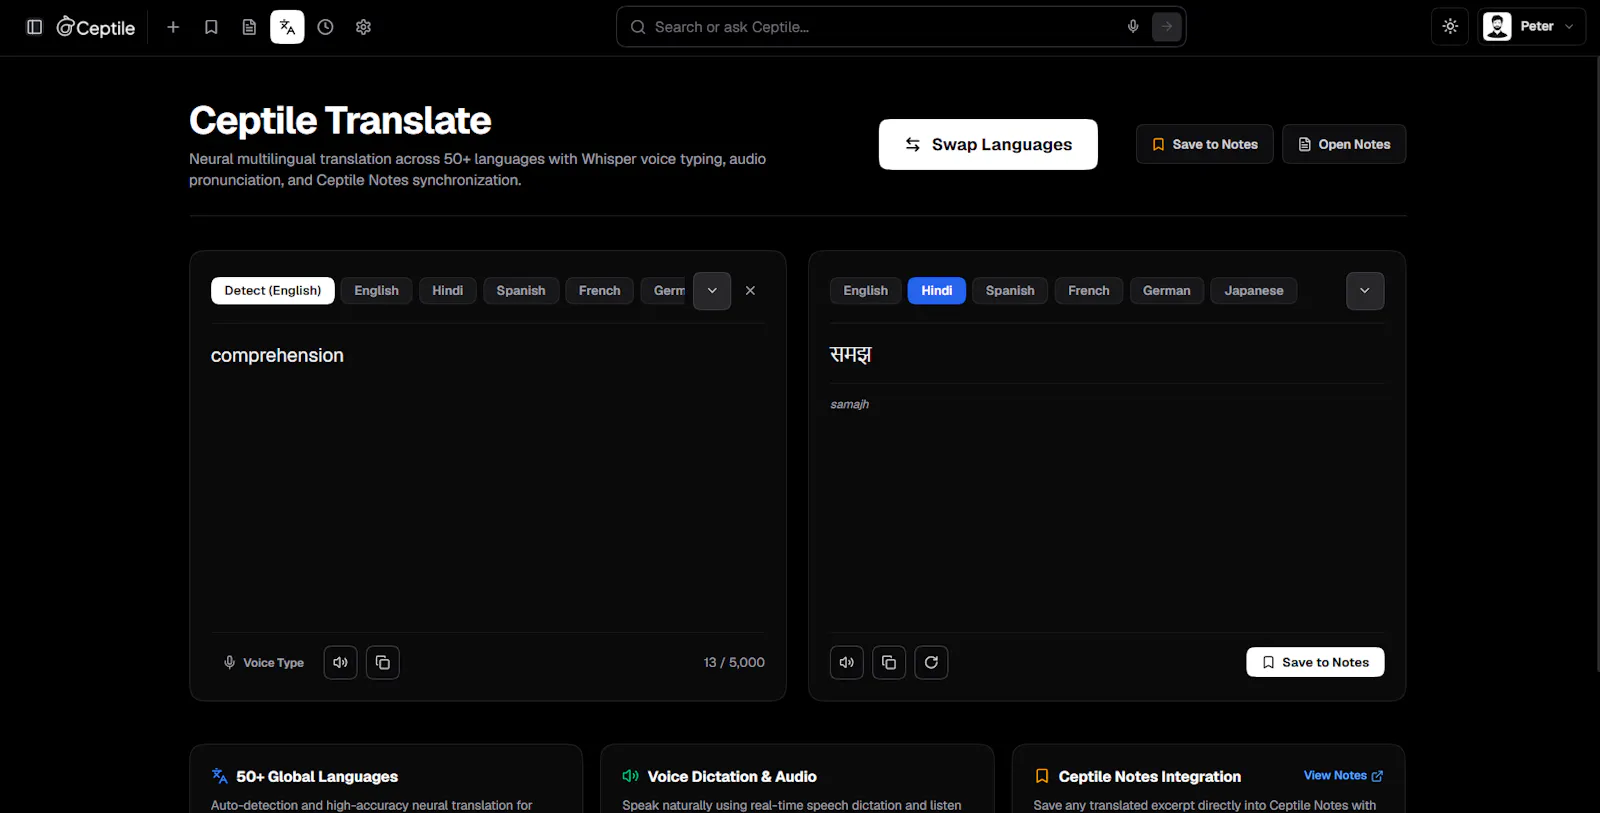Viewport: 1600px width, 813px height.
Task: Set target language to Hindi
Action: 937,290
